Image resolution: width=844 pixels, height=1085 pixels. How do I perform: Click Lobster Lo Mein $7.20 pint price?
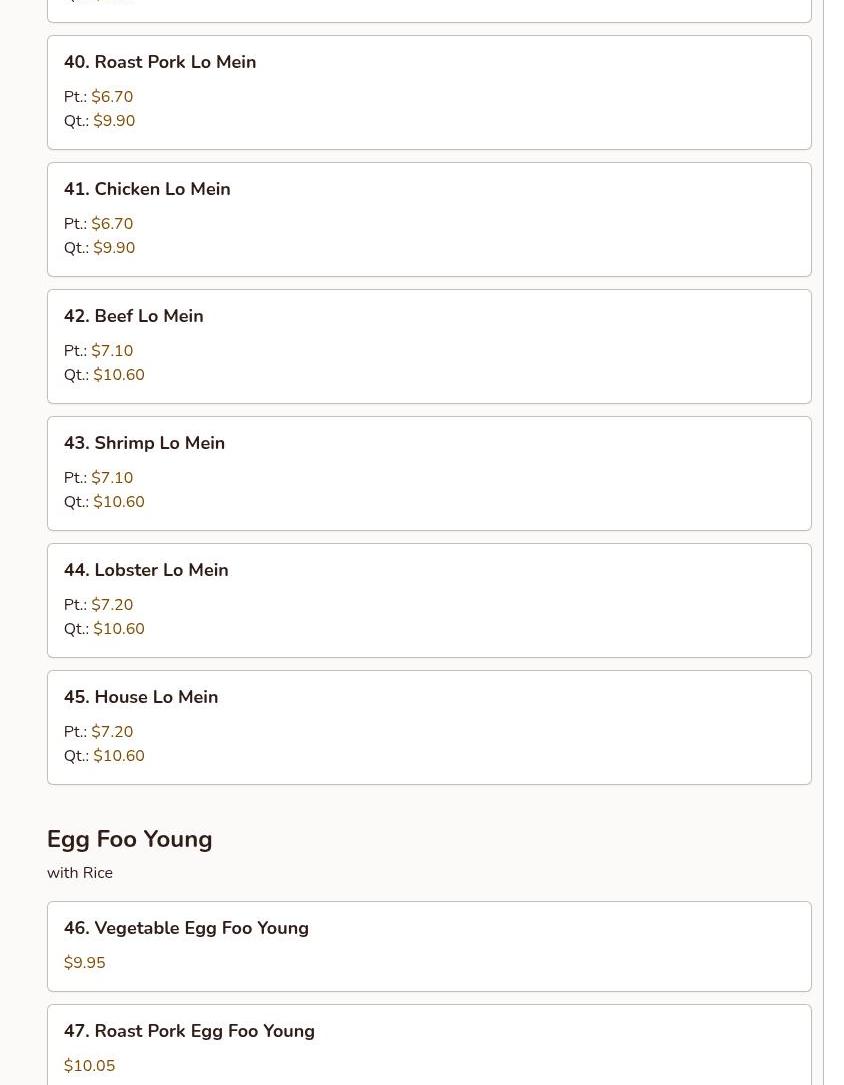point(112,605)
